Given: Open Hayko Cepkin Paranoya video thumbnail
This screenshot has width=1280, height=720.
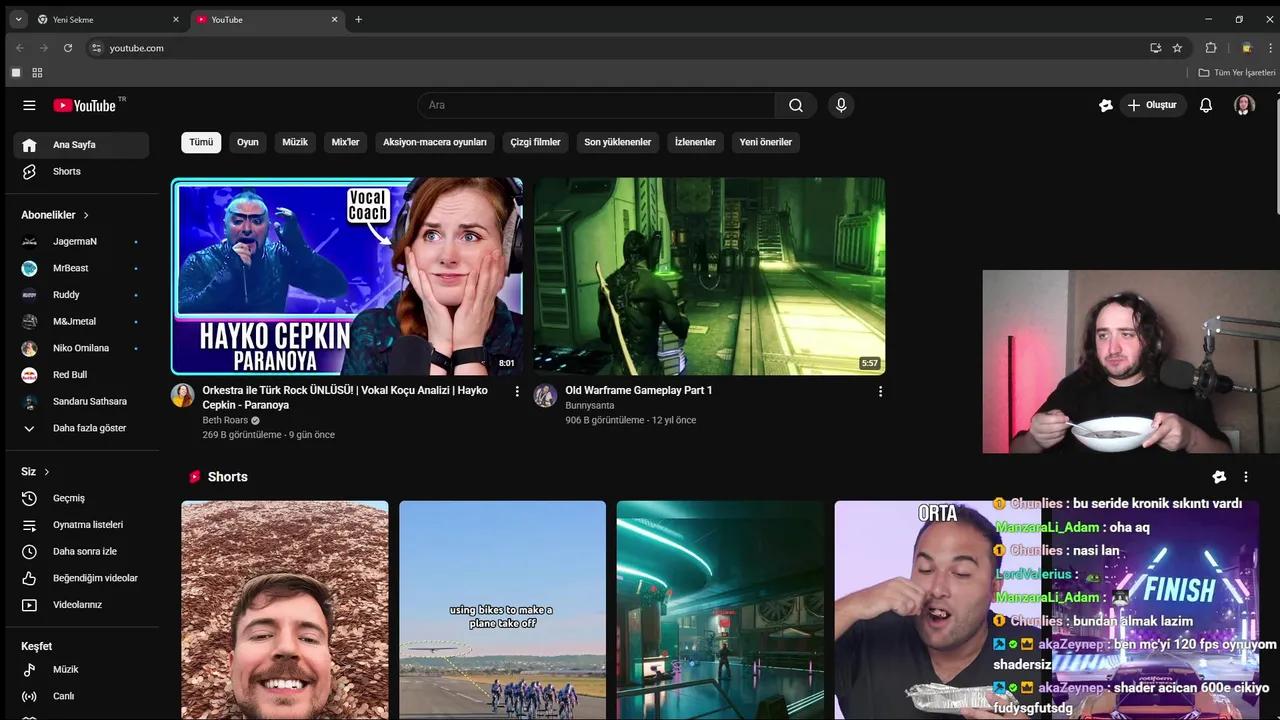Looking at the screenshot, I should click(347, 277).
